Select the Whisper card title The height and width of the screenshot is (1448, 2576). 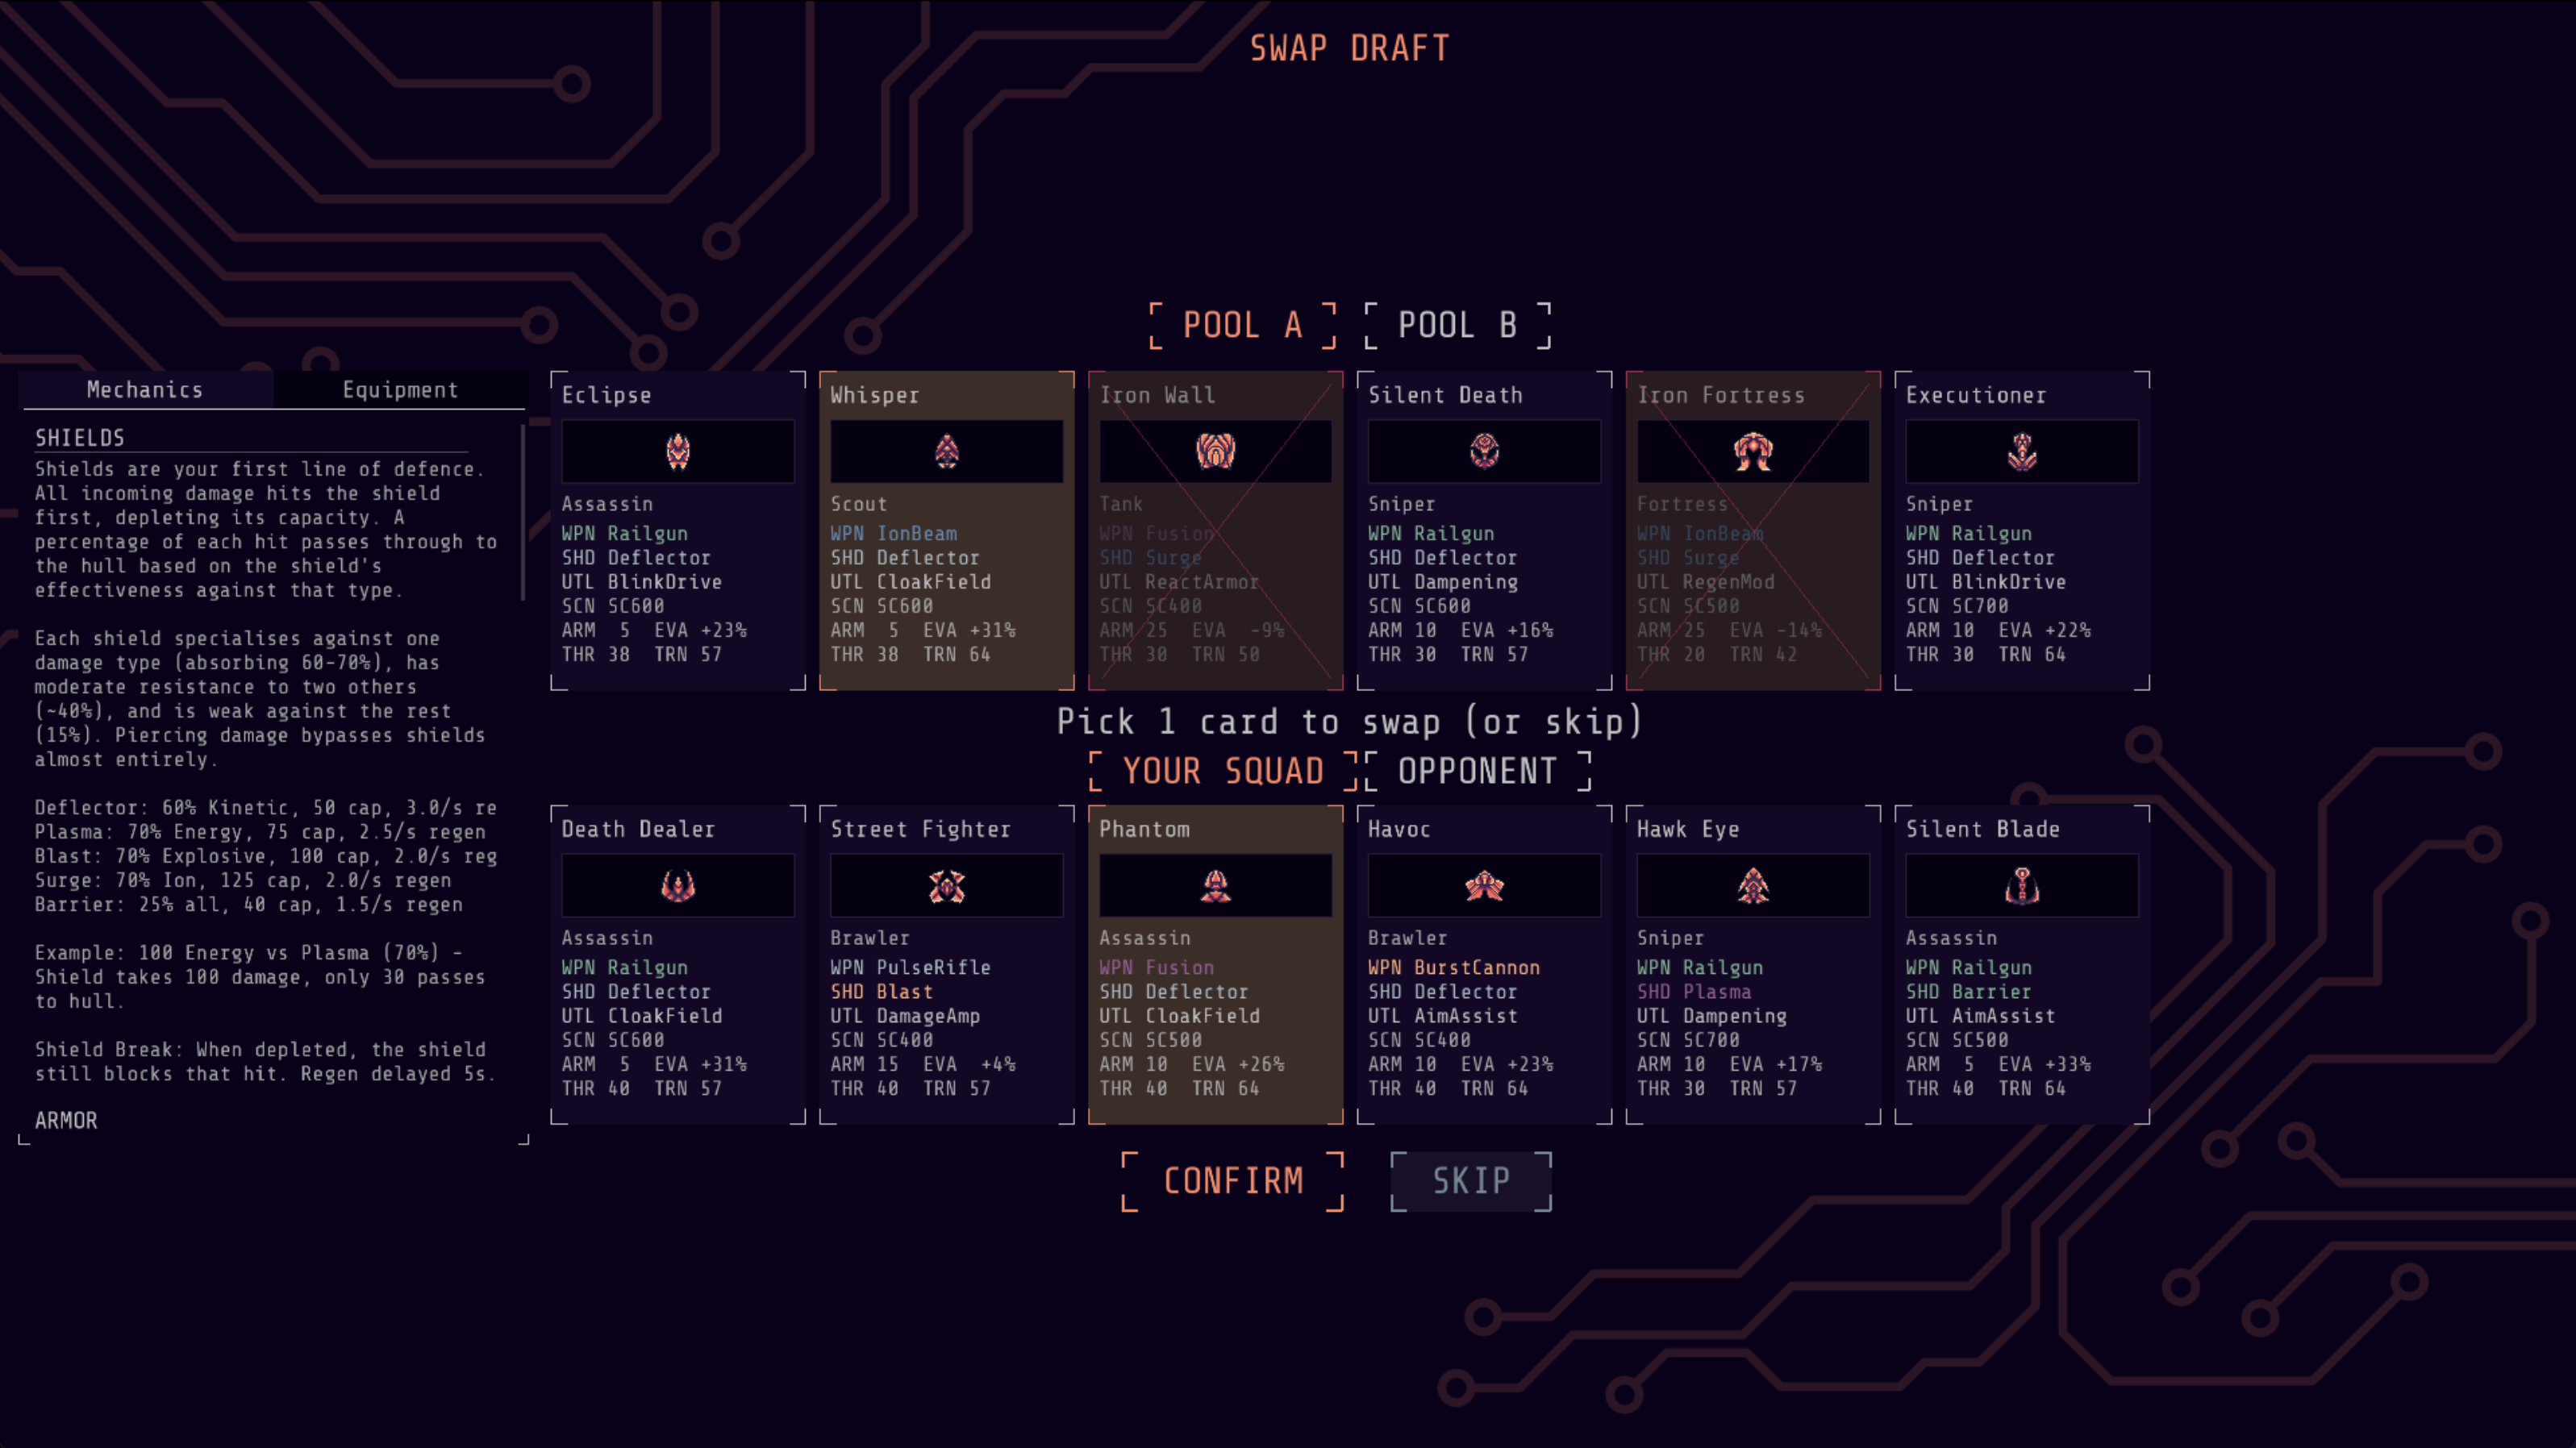tap(874, 395)
